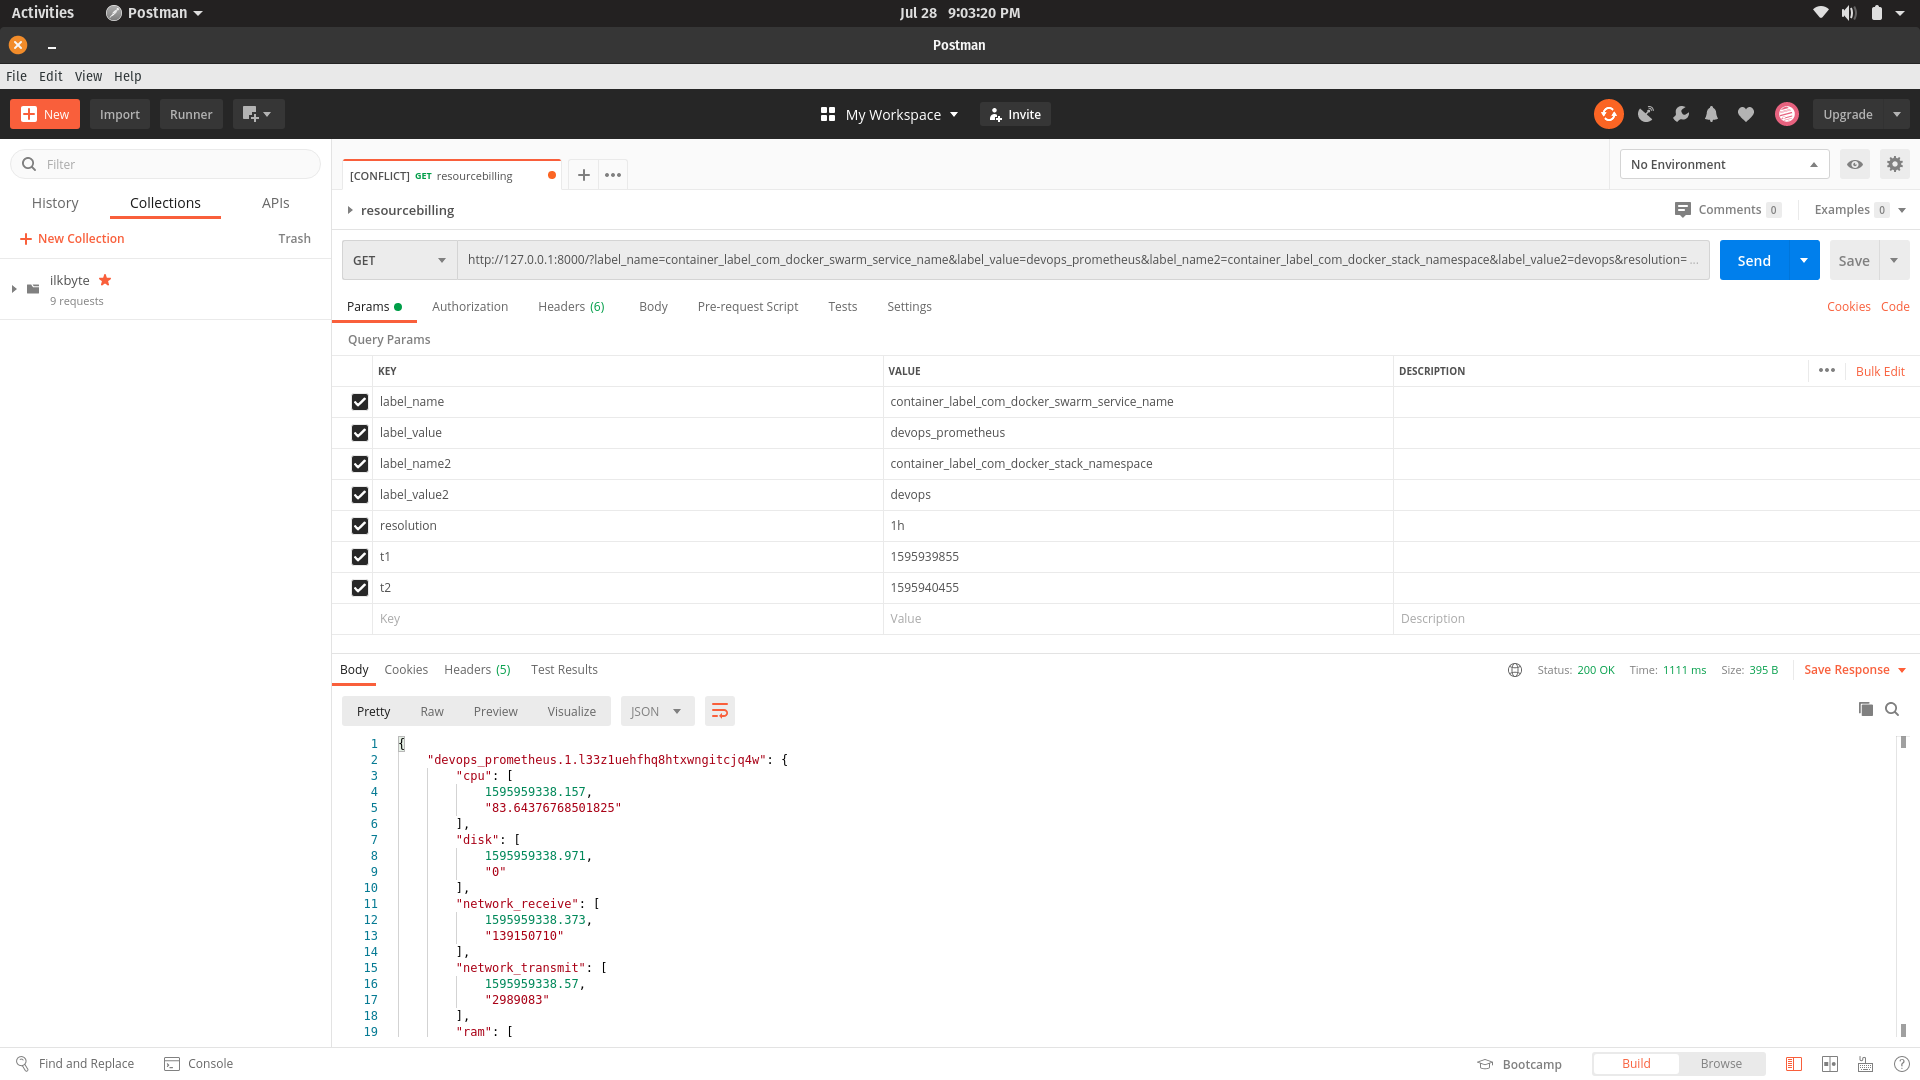Open the capture requests satellite icon

[x=1645, y=114]
